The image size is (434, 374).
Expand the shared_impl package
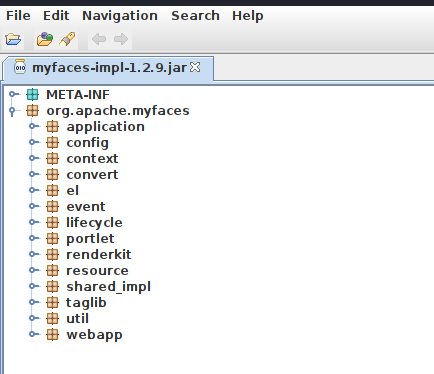(34, 286)
